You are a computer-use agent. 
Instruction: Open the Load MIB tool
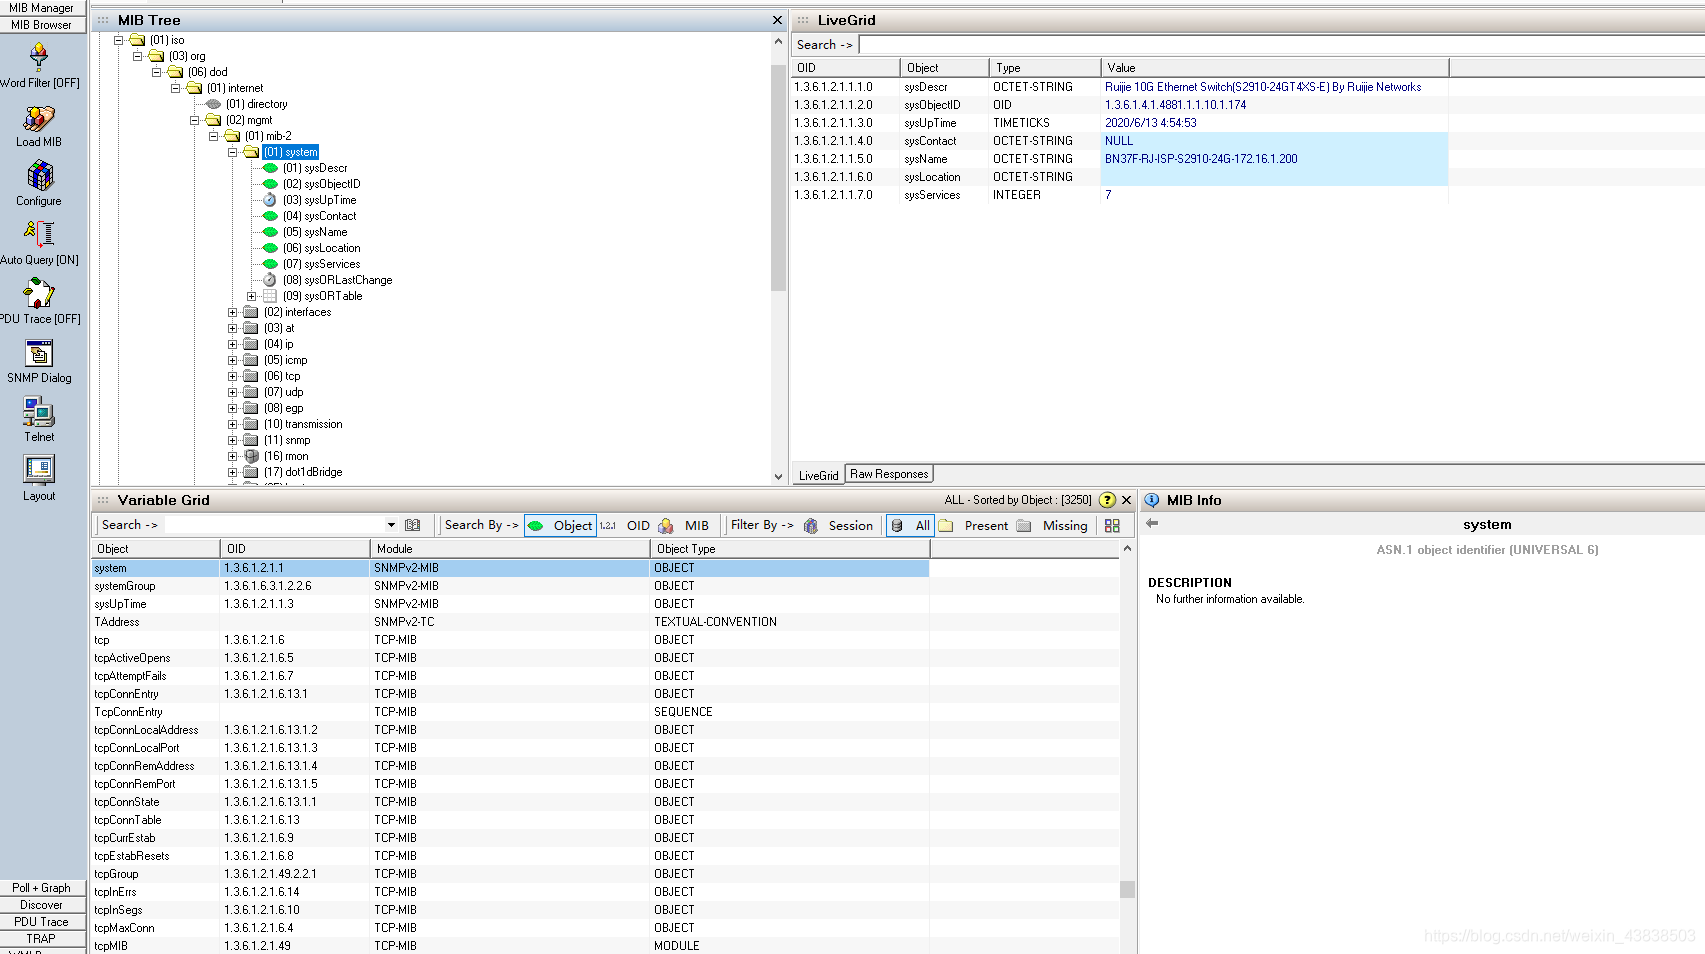[x=39, y=118]
